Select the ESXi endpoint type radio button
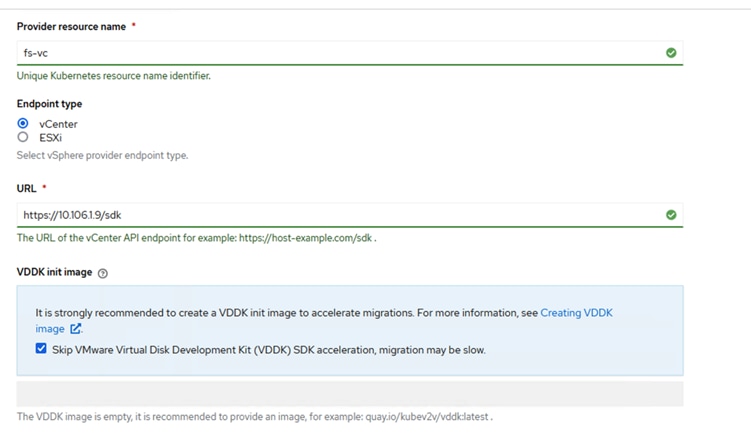The image size is (751, 435). click(x=23, y=137)
